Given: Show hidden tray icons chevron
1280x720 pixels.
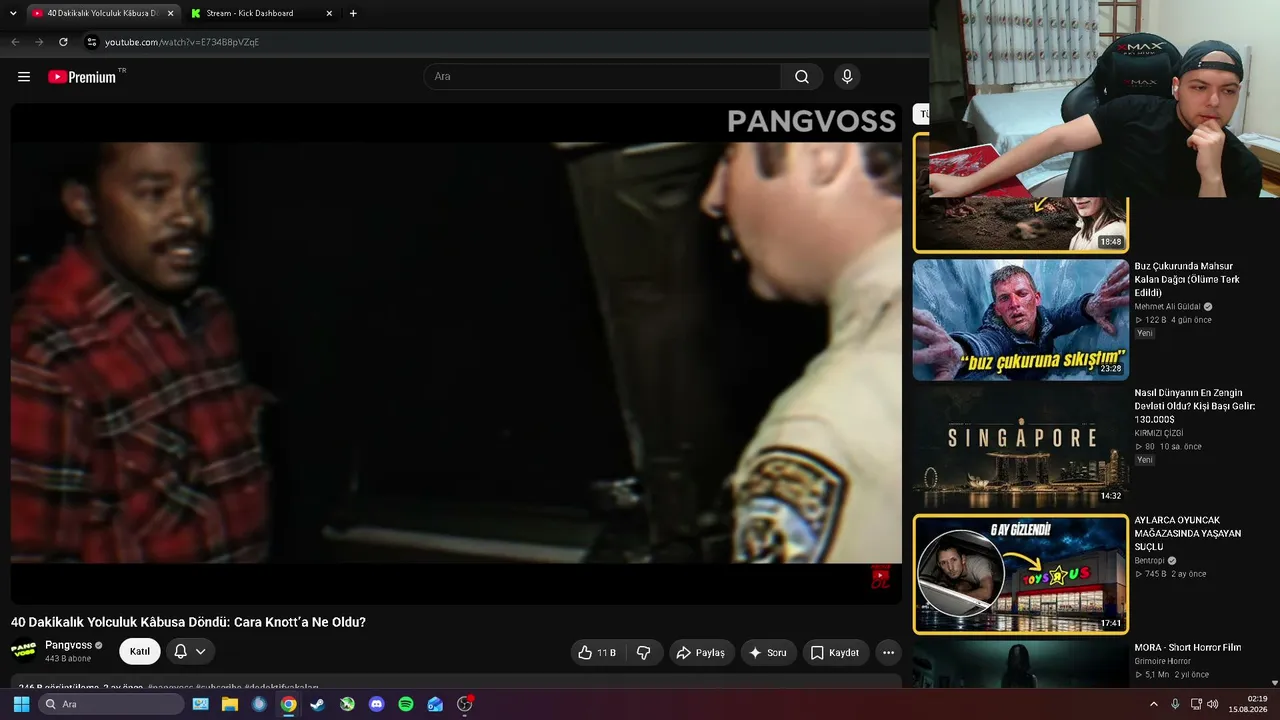Looking at the screenshot, I should coord(1153,704).
